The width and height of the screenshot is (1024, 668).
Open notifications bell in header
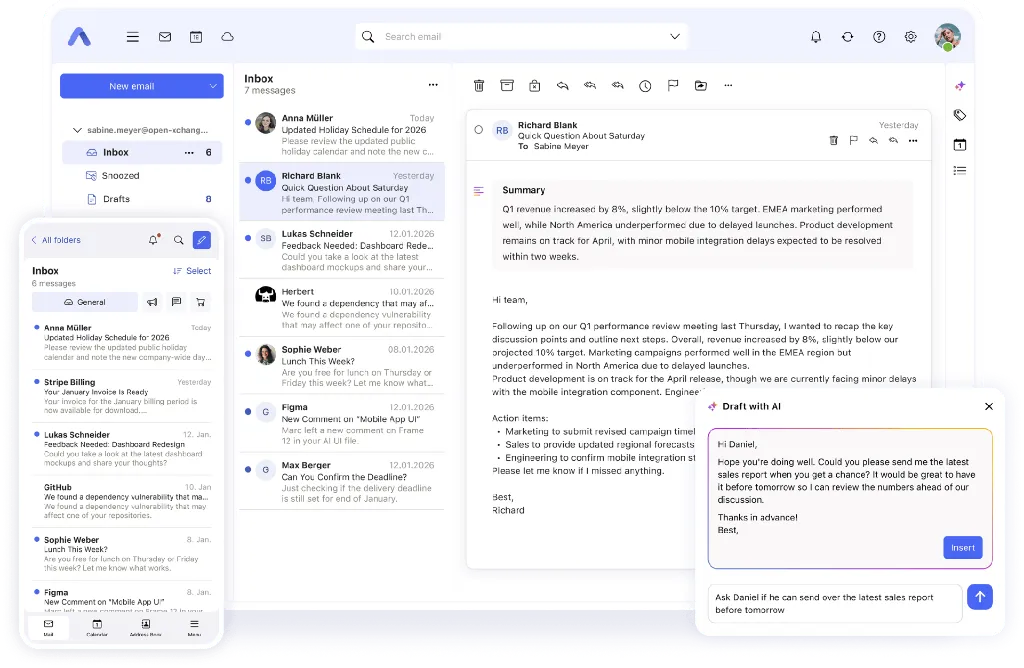816,37
